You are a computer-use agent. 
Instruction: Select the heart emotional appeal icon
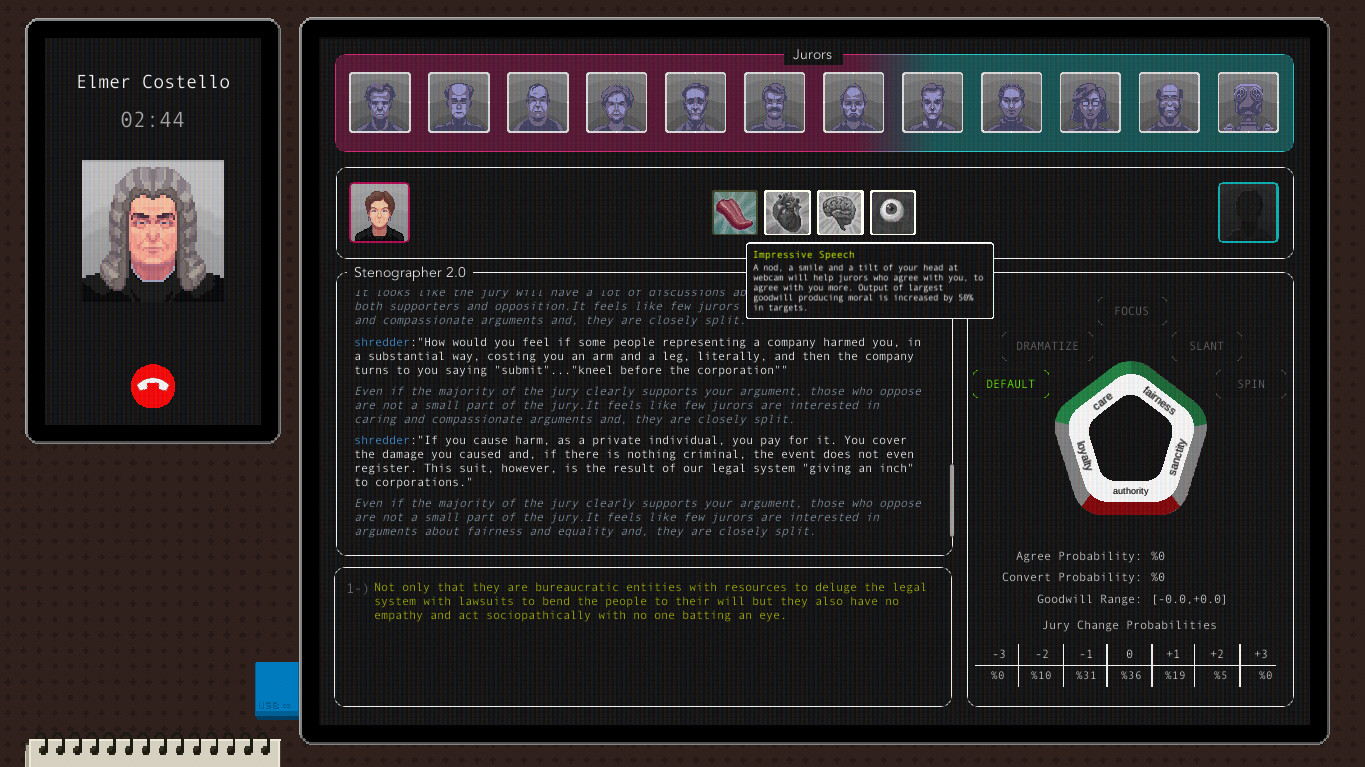tap(787, 212)
